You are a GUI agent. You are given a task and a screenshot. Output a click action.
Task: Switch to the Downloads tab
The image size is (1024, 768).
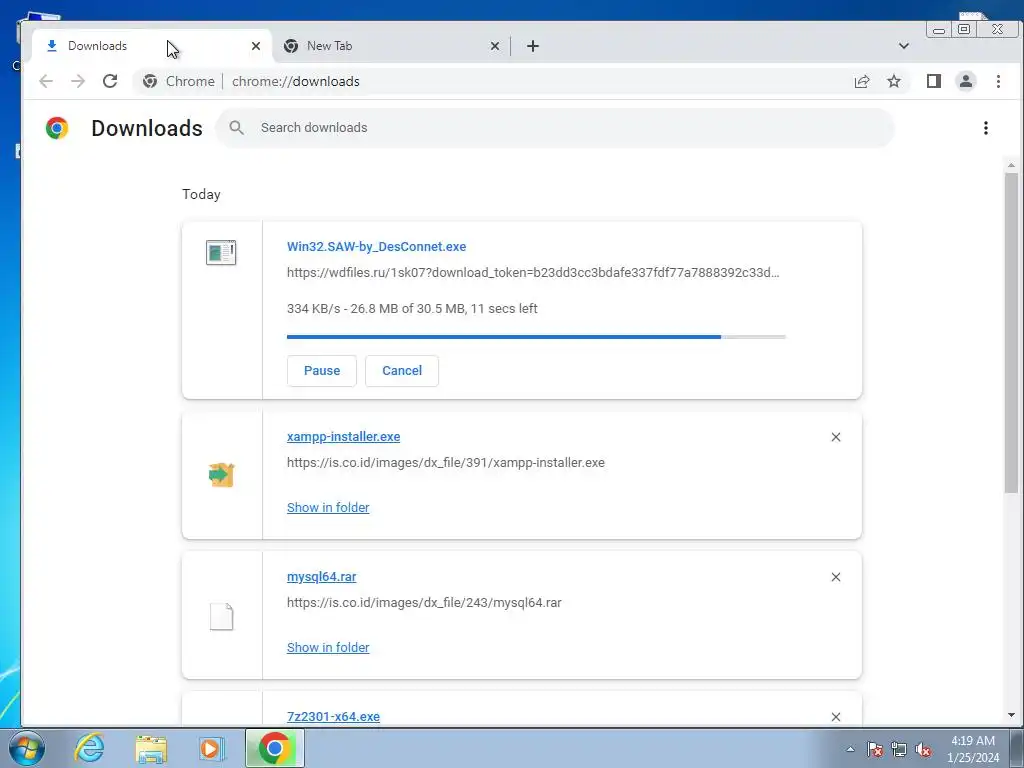coord(151,46)
